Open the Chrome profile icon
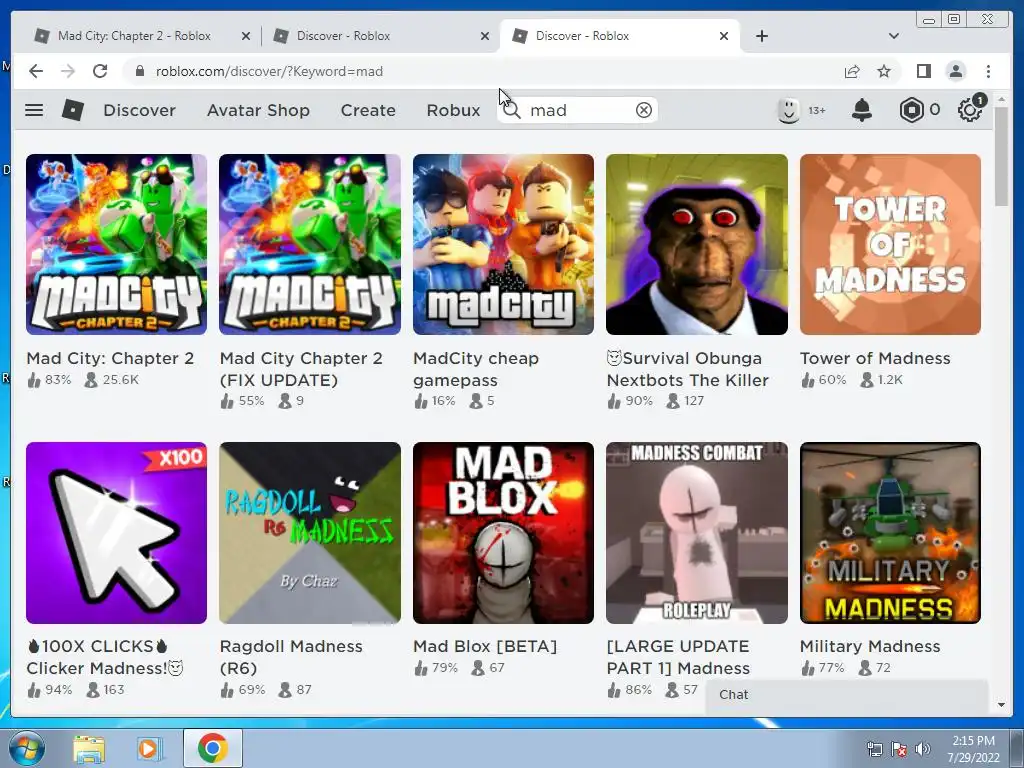This screenshot has height=768, width=1024. click(955, 71)
